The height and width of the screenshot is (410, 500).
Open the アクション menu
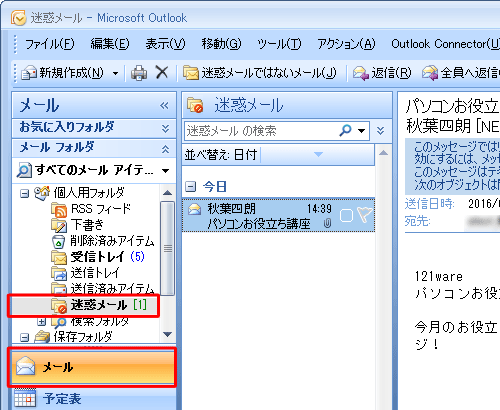click(346, 44)
